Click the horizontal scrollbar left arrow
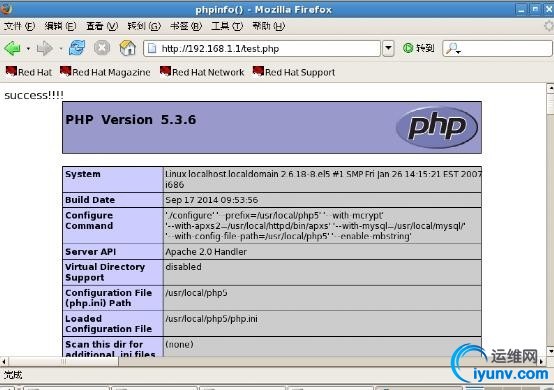 [4, 361]
